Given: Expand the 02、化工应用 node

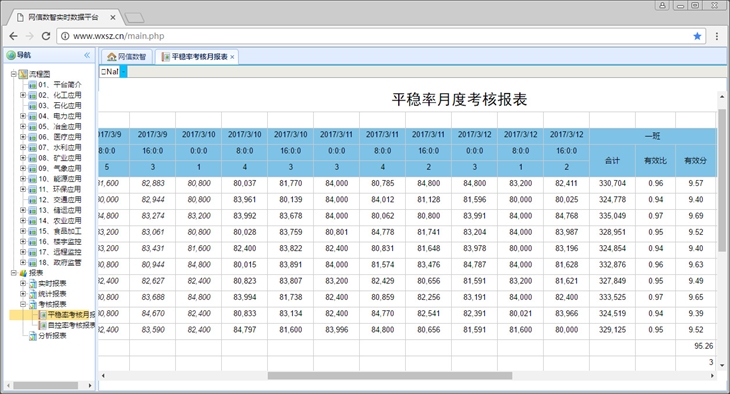Looking at the screenshot, I should click(x=23, y=95).
